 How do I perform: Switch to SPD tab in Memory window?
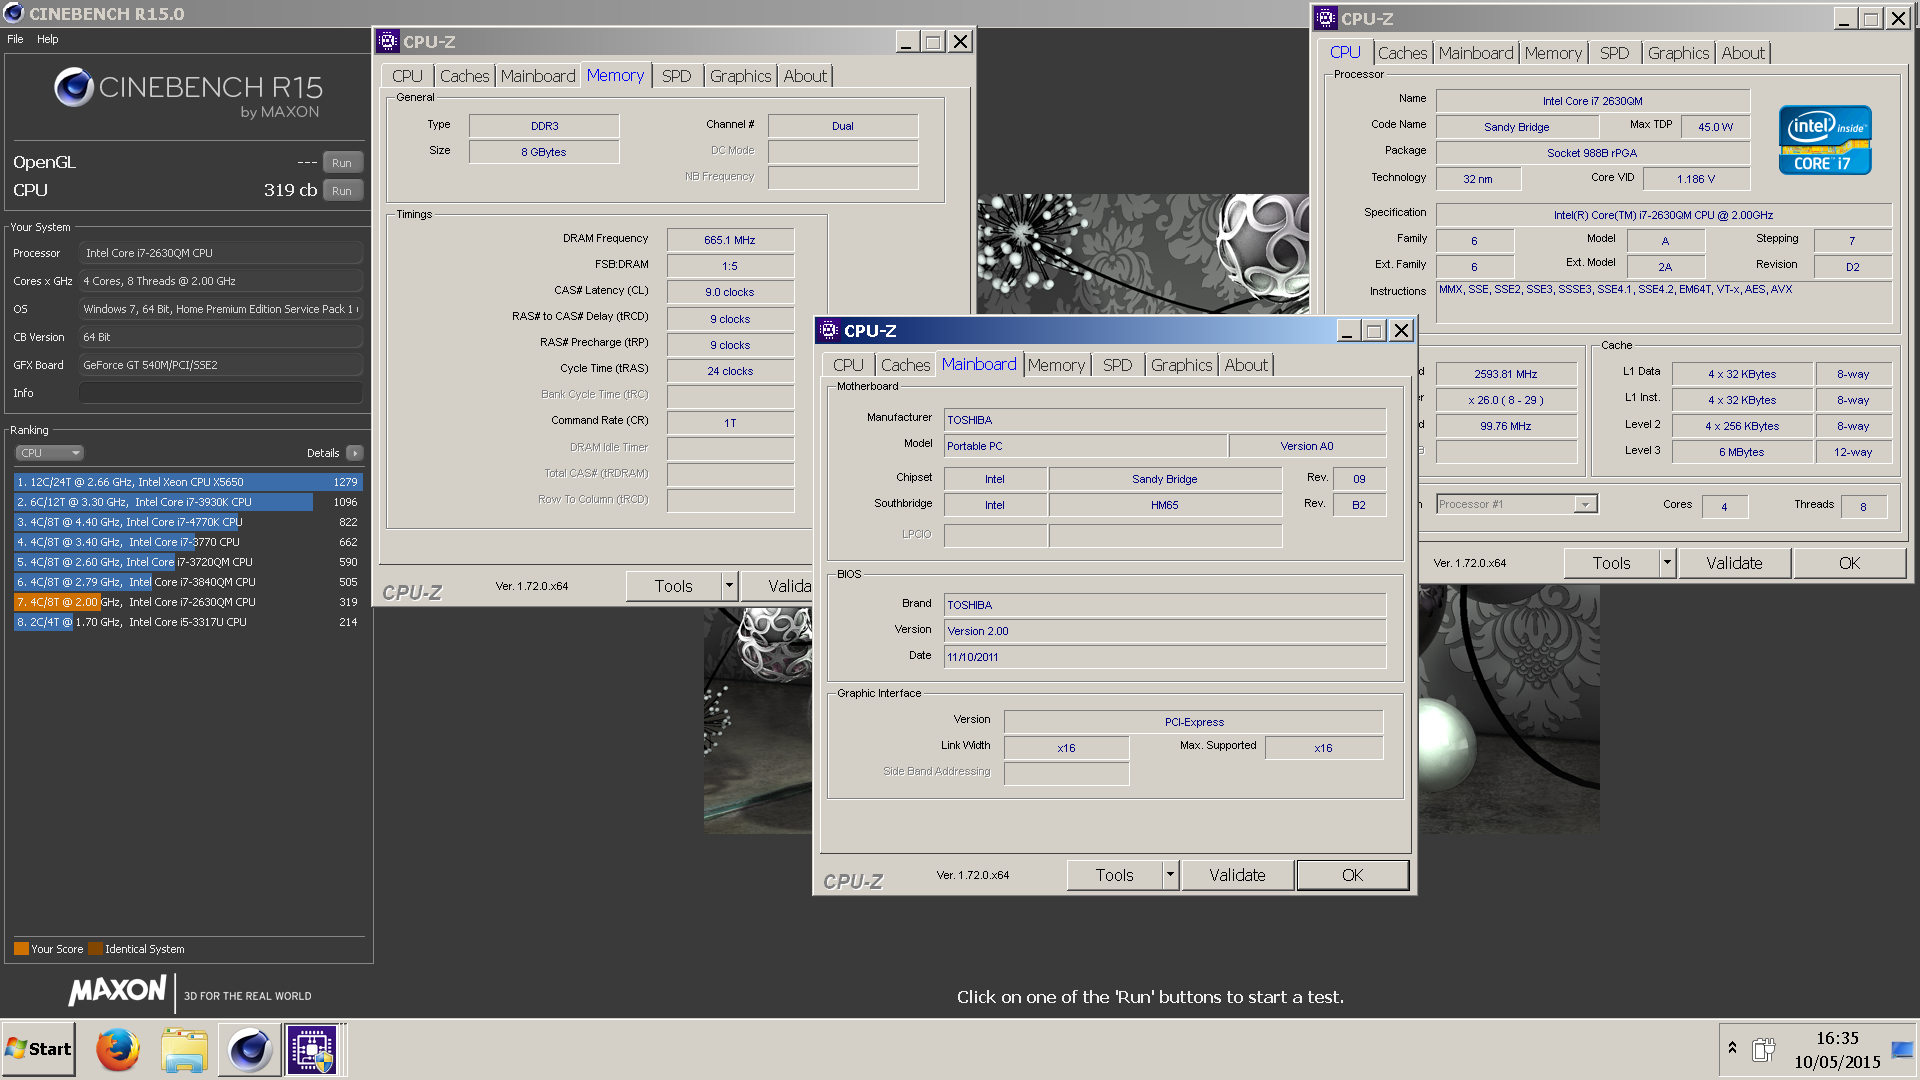pyautogui.click(x=676, y=76)
